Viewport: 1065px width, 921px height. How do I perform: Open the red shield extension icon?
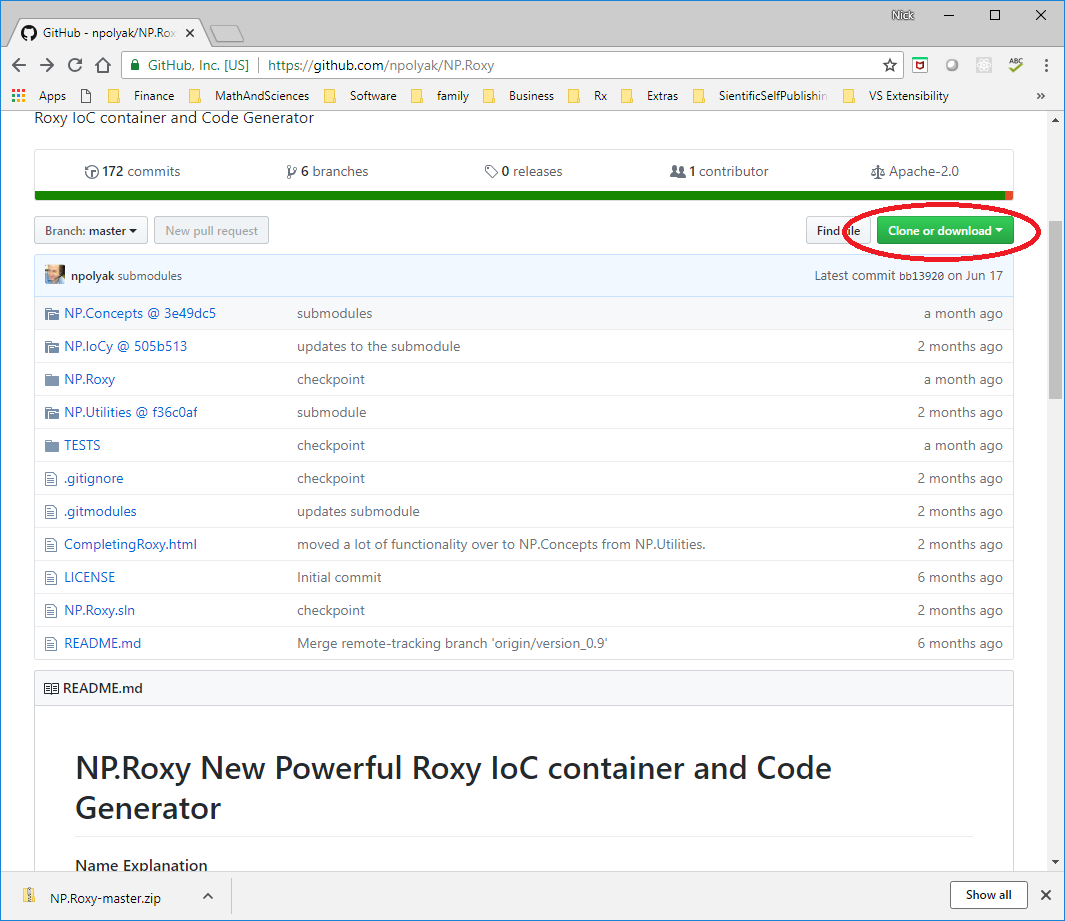tap(920, 65)
